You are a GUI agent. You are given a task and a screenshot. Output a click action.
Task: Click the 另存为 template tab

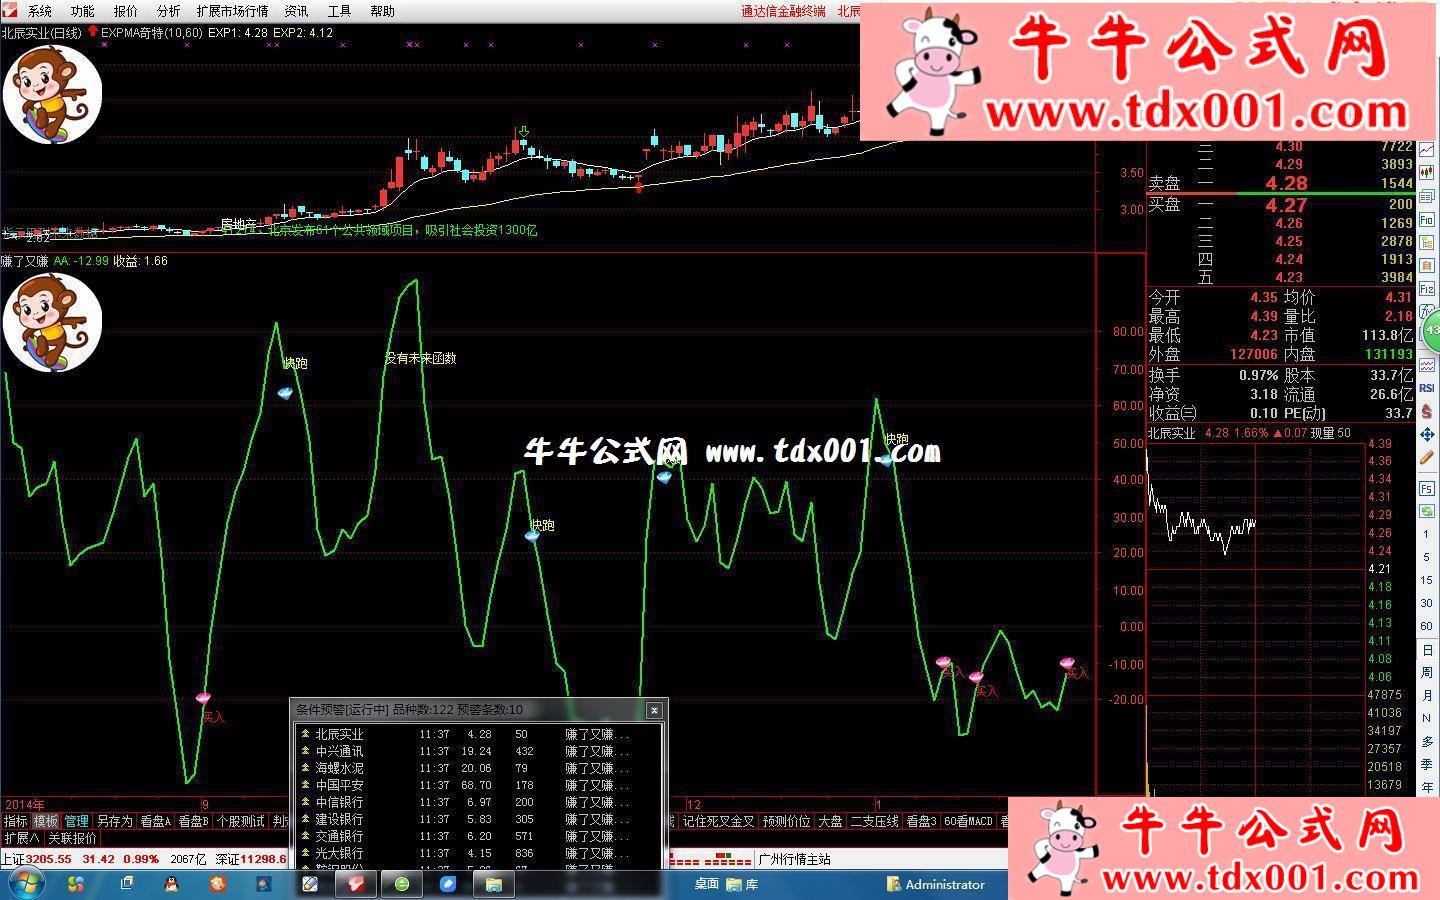point(114,821)
